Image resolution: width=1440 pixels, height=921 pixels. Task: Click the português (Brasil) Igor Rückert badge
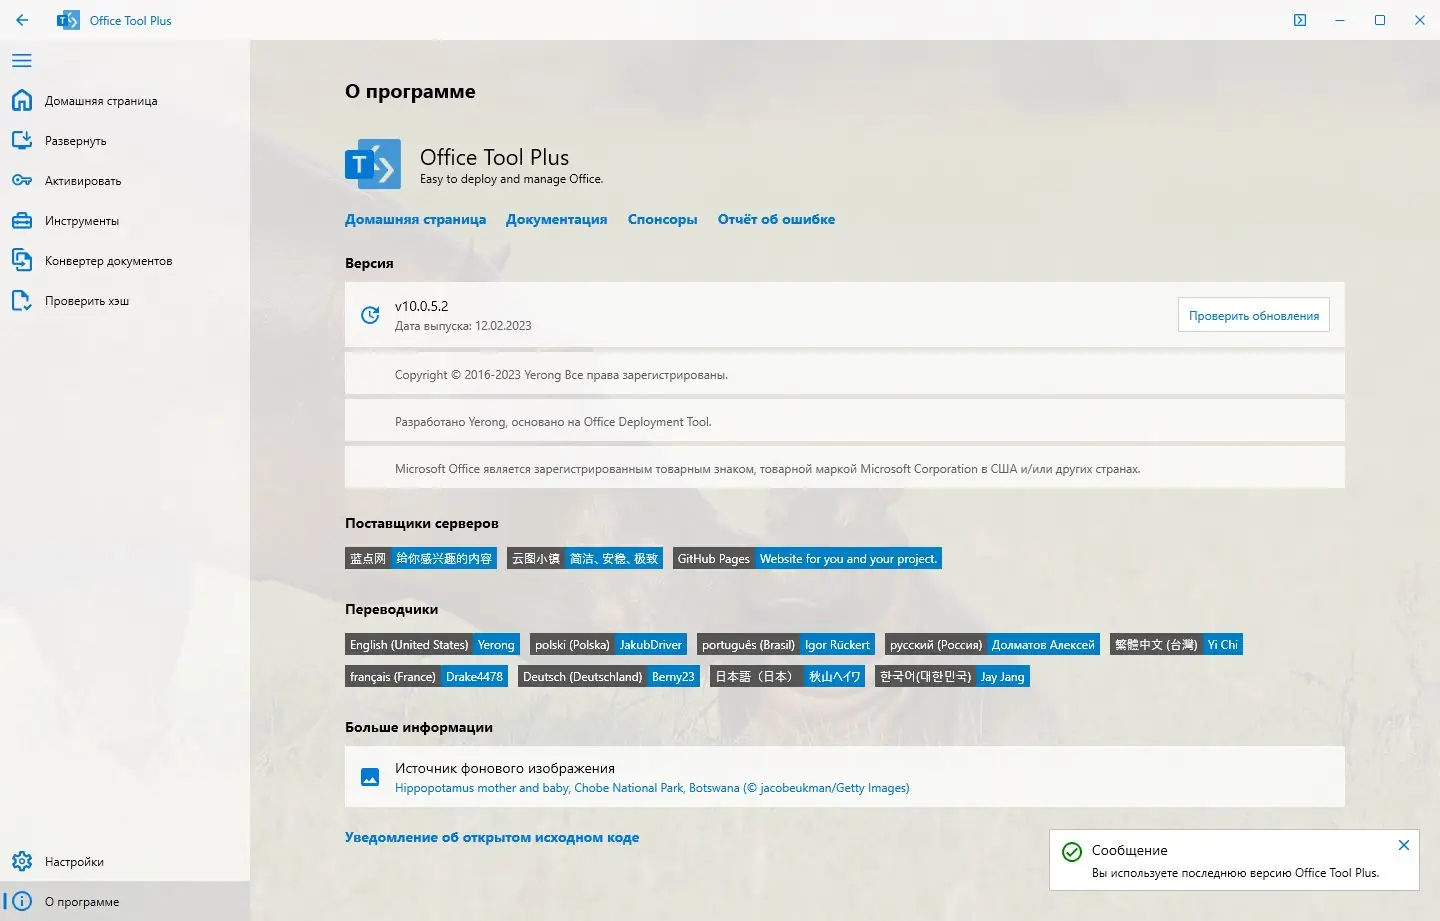pyautogui.click(x=786, y=644)
